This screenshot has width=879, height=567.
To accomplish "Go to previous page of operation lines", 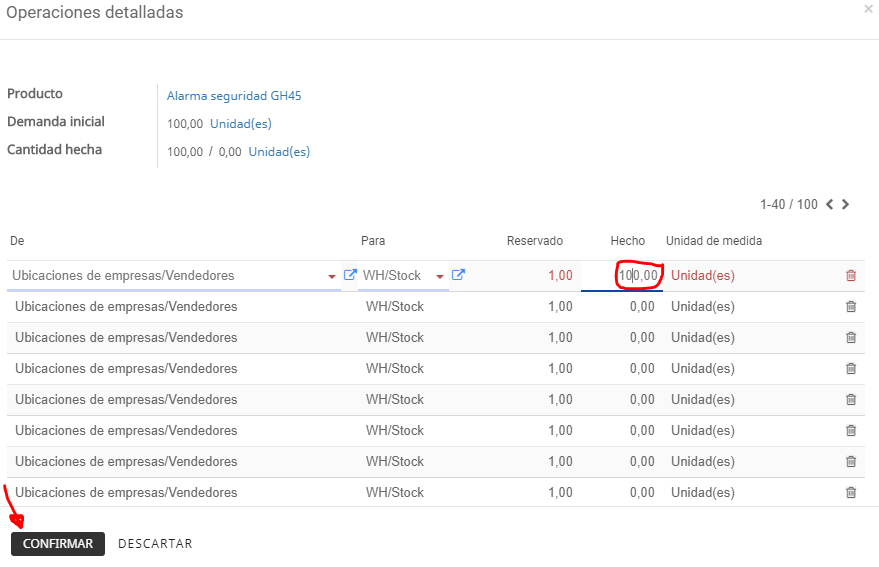I will [x=830, y=204].
